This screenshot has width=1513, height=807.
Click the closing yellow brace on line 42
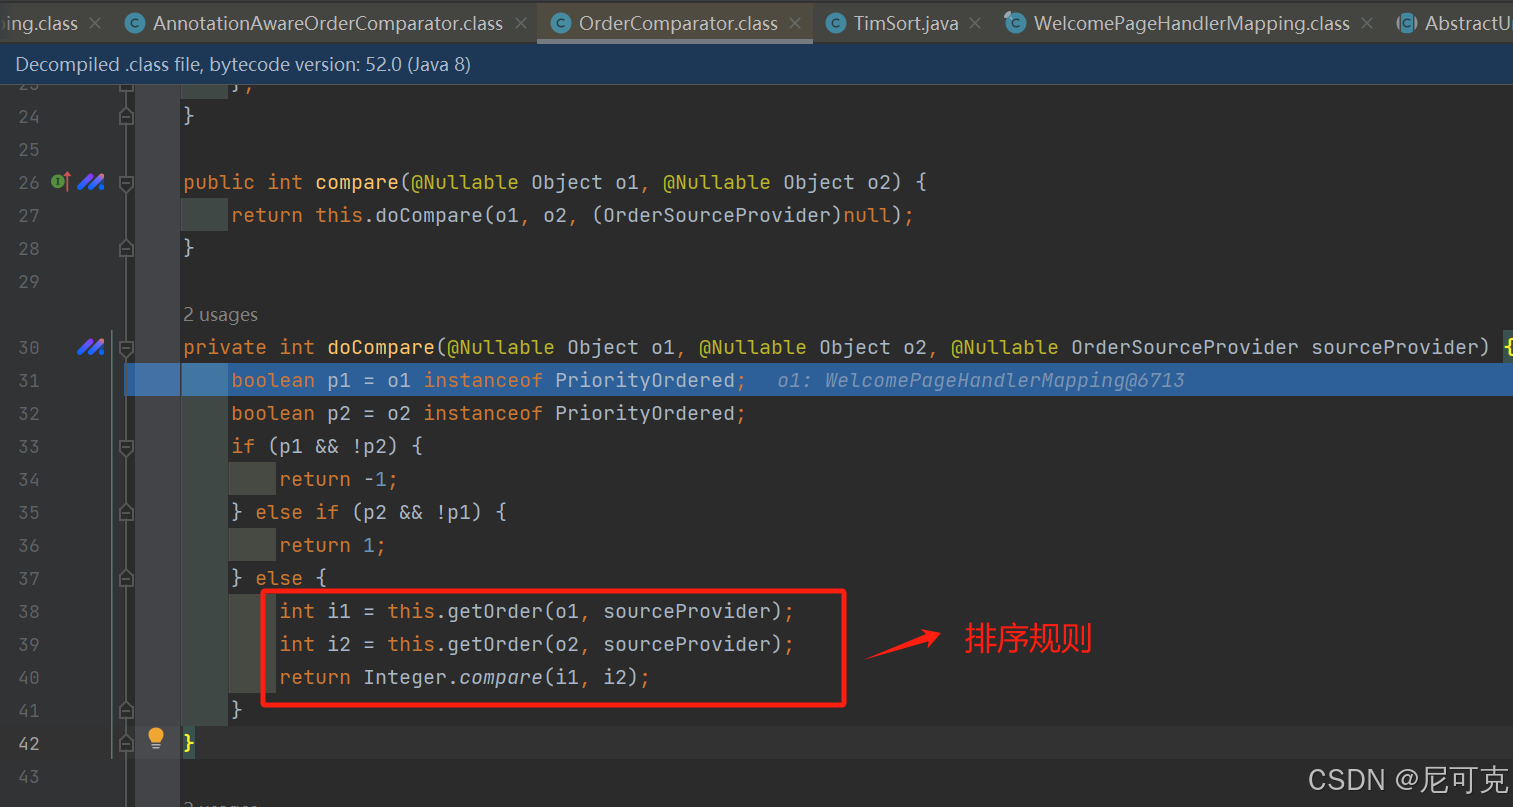[189, 743]
